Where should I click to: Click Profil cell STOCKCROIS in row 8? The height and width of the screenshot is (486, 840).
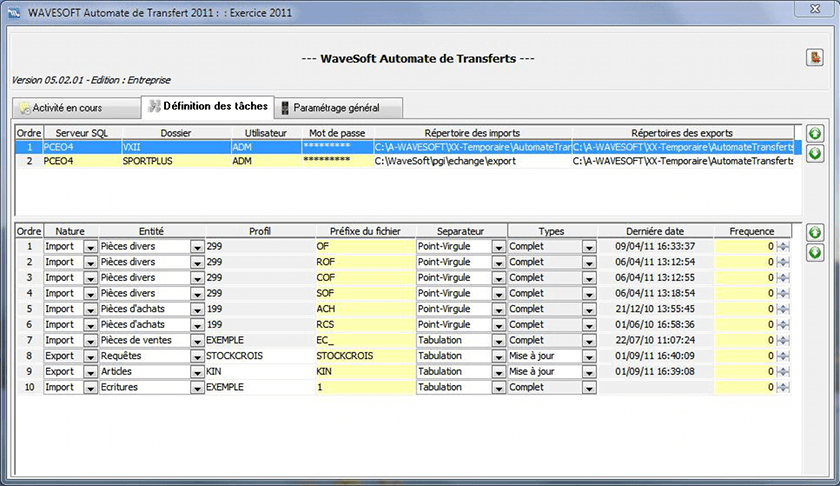tap(260, 356)
